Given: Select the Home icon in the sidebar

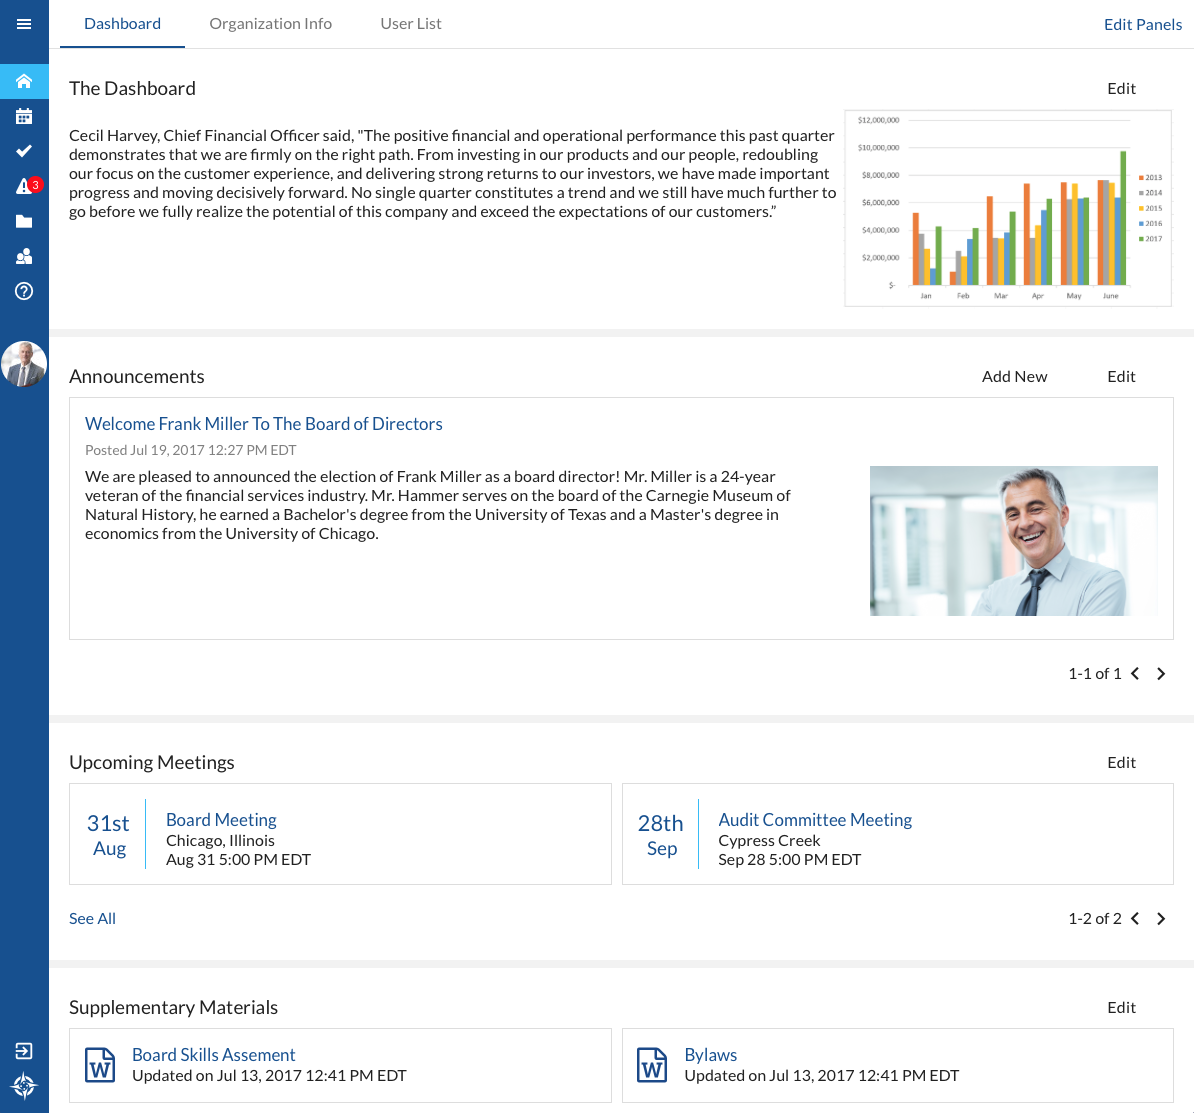Looking at the screenshot, I should 24,81.
